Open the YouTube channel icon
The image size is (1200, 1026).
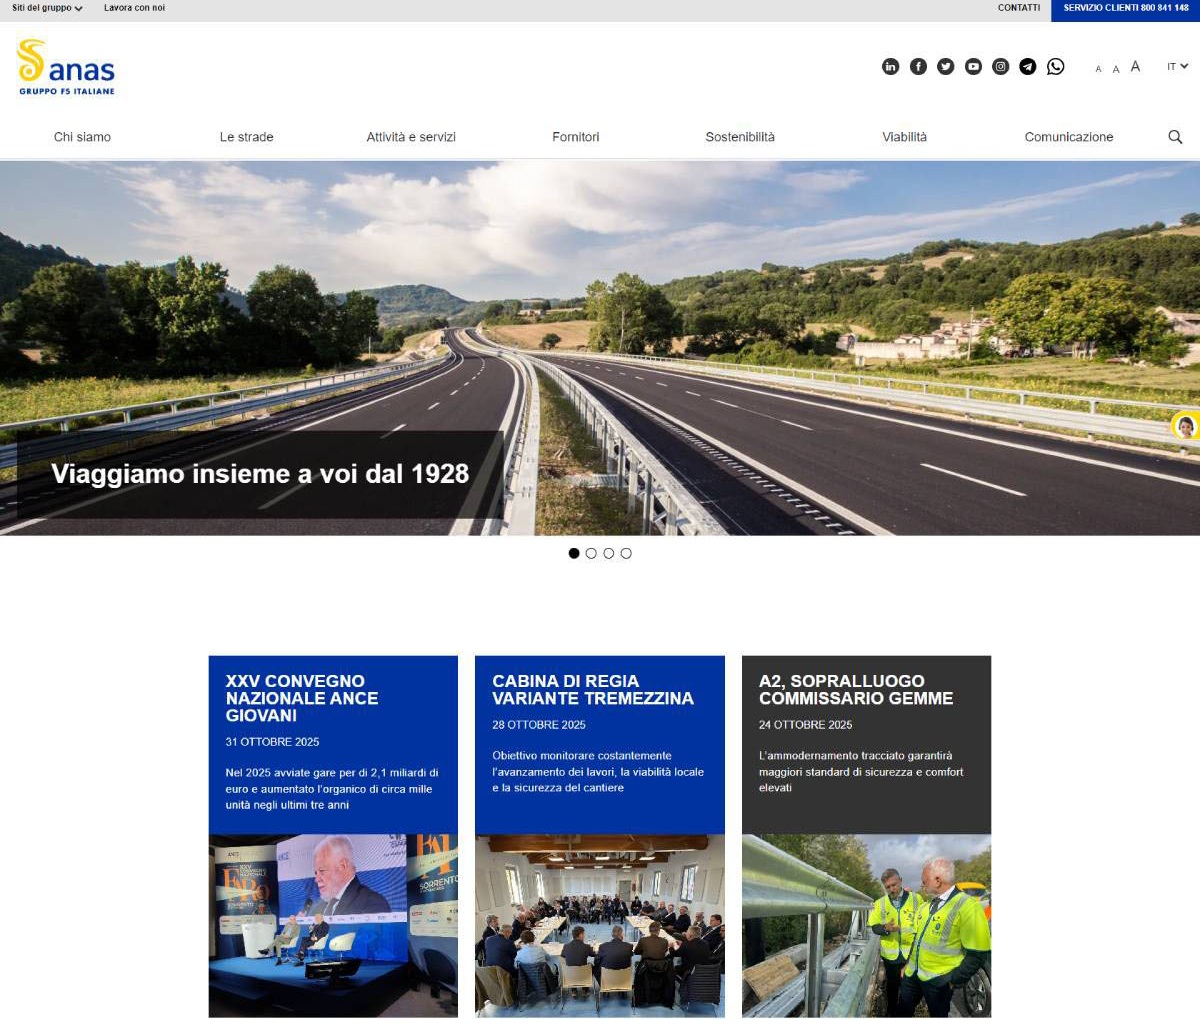(972, 66)
